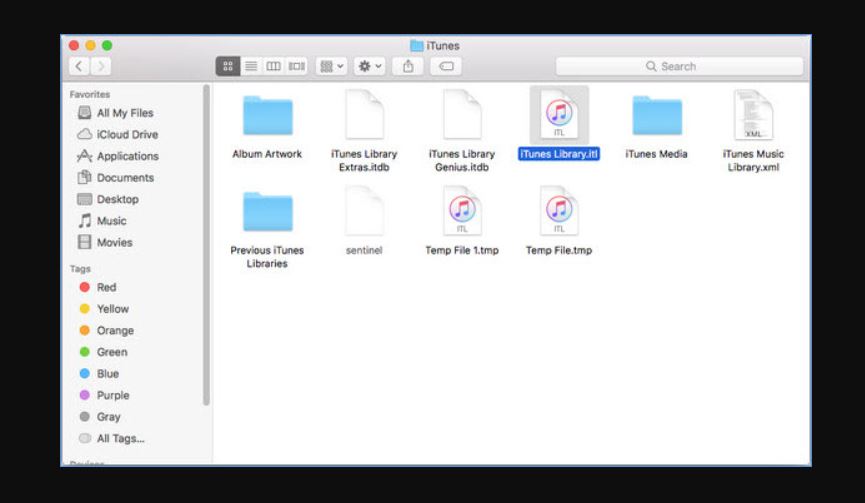
Task: Select the Green tag
Action: 103,352
